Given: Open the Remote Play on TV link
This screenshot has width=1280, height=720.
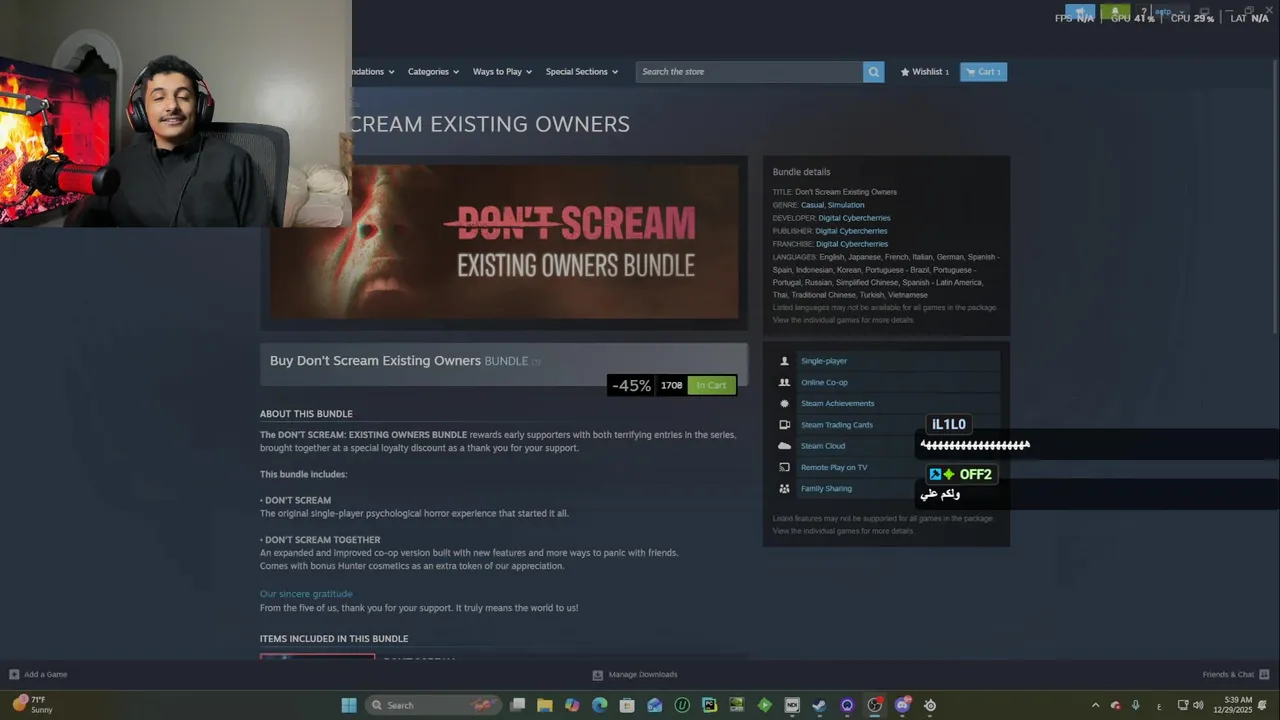Looking at the screenshot, I should tap(834, 467).
